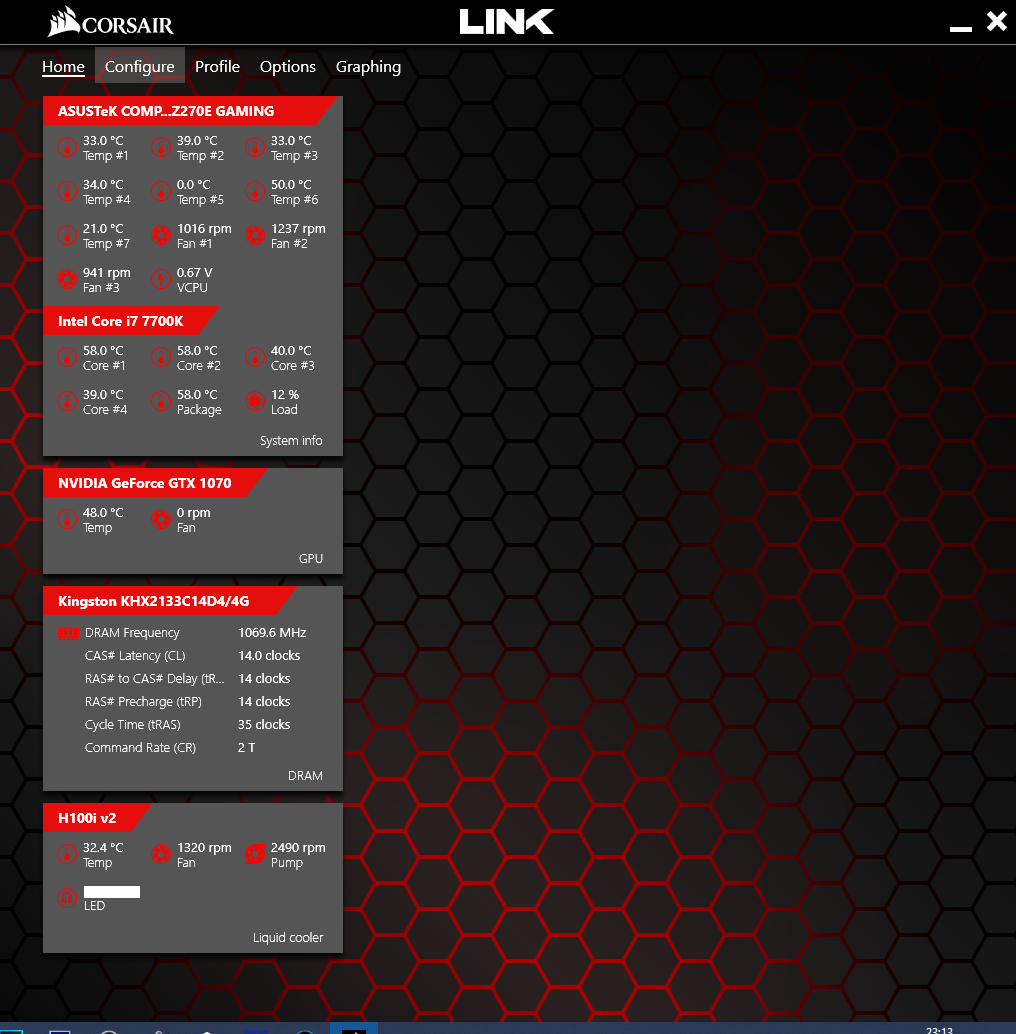Click the Temp #5 thermometer icon
The height and width of the screenshot is (1034, 1016).
pos(161,191)
